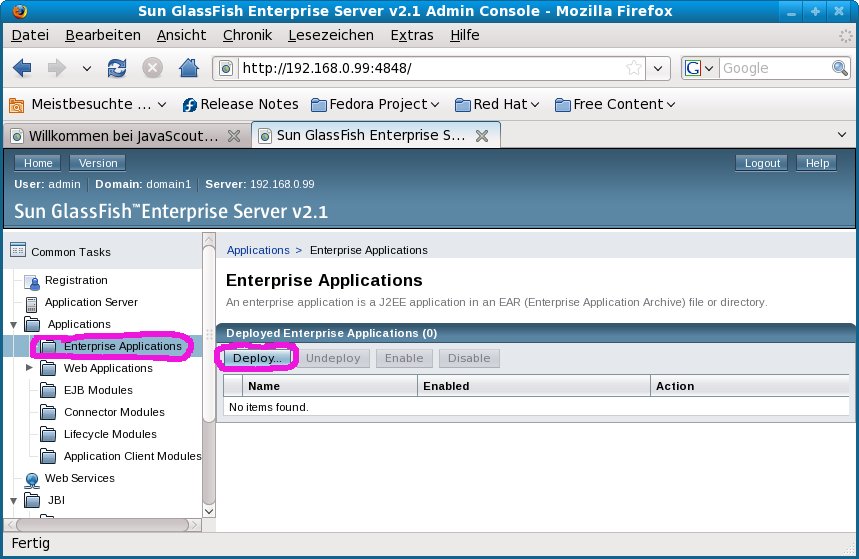859x559 pixels.
Task: Select the Application Server tree icon
Action: (x=32, y=303)
